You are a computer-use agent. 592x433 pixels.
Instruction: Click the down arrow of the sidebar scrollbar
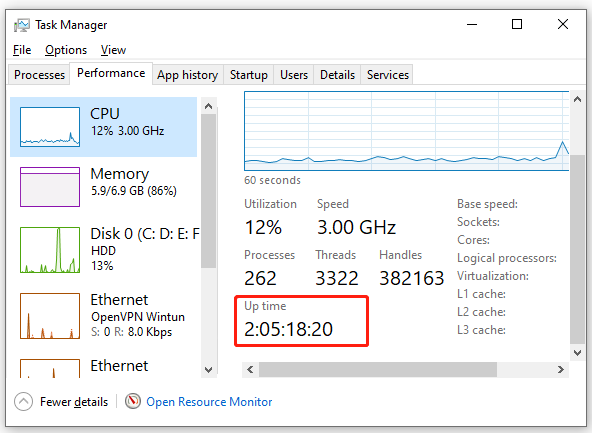tap(208, 369)
